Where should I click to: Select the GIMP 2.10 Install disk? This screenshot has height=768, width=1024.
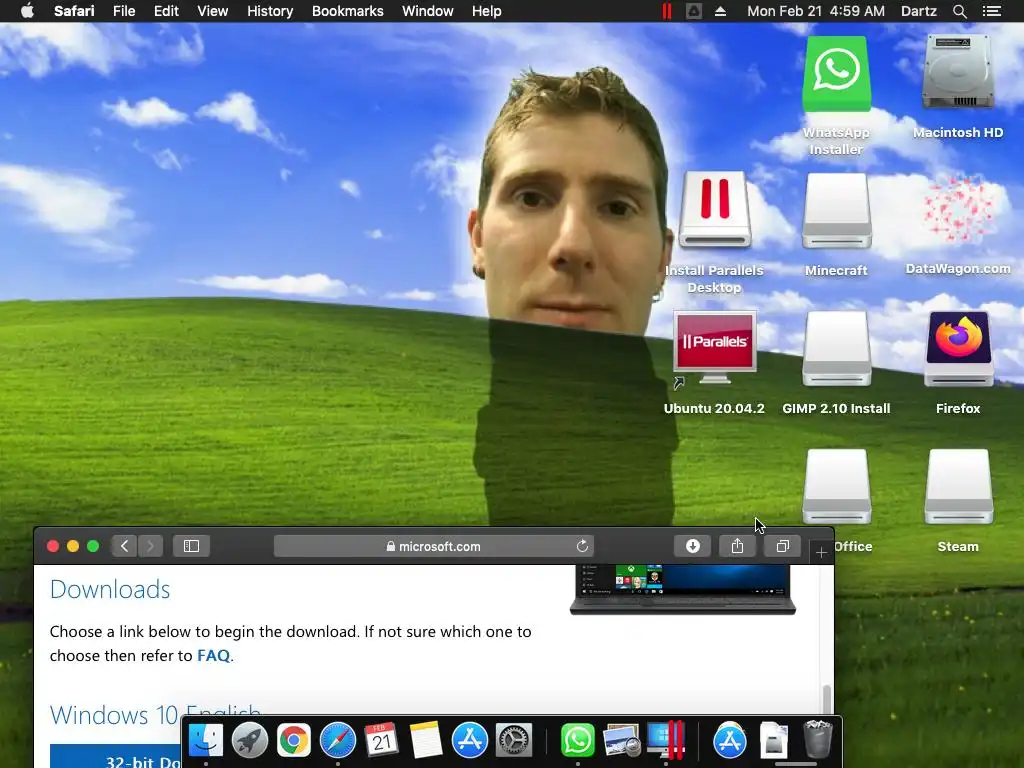[836, 349]
